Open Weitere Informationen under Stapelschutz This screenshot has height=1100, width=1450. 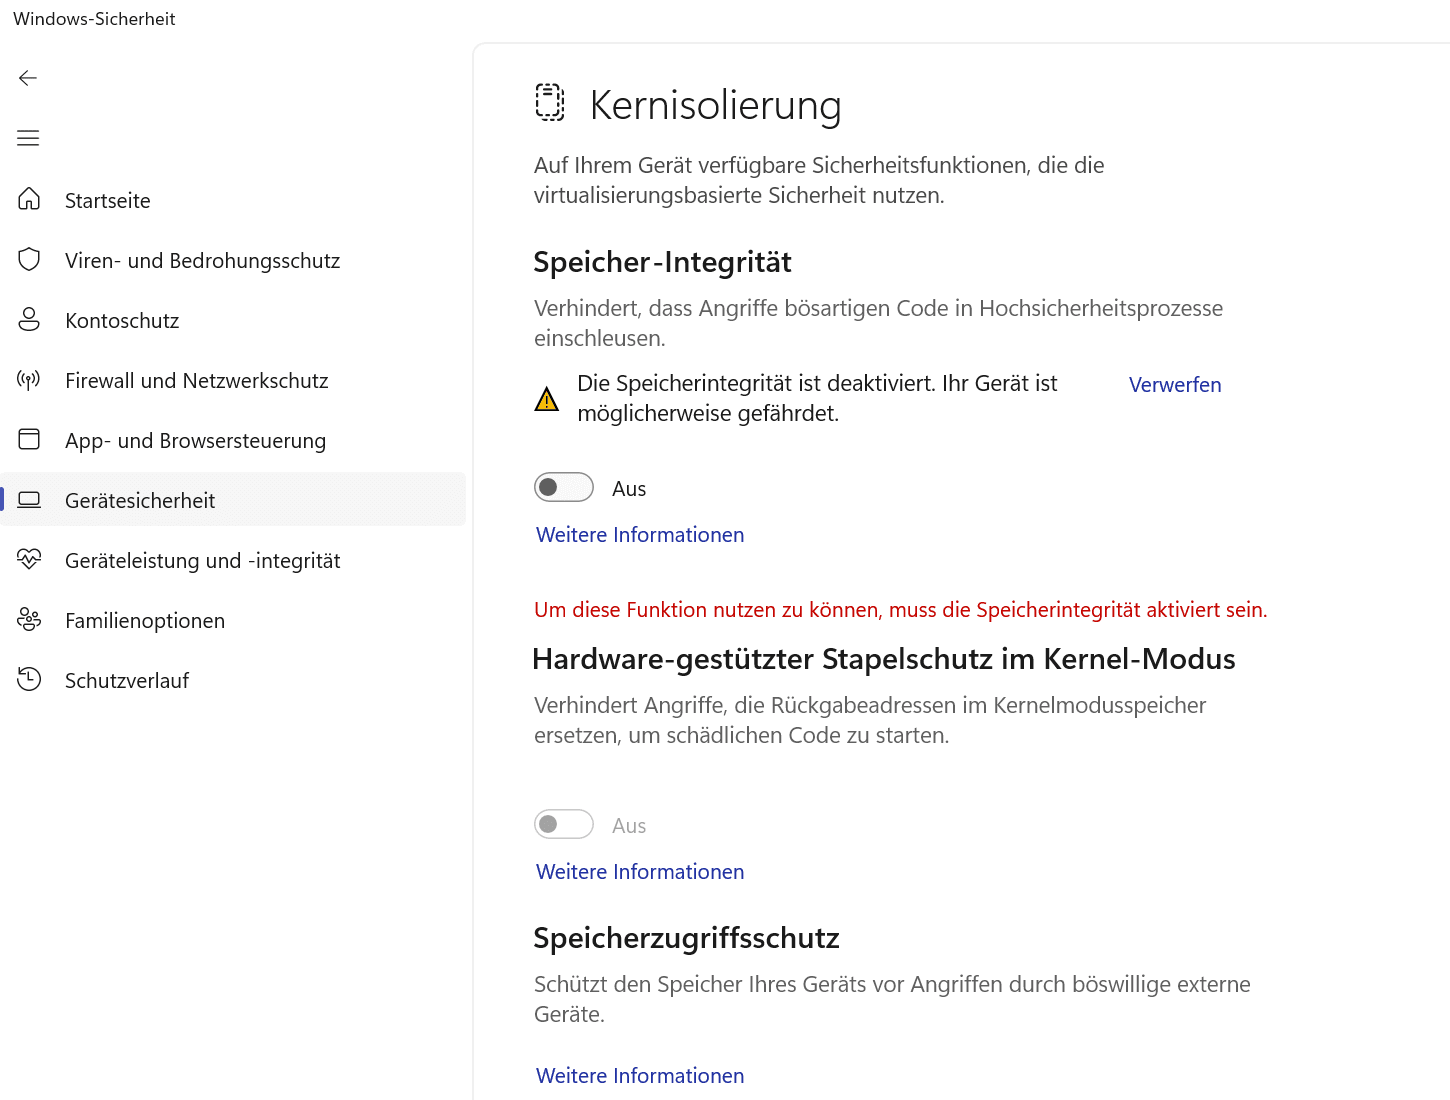[640, 872]
